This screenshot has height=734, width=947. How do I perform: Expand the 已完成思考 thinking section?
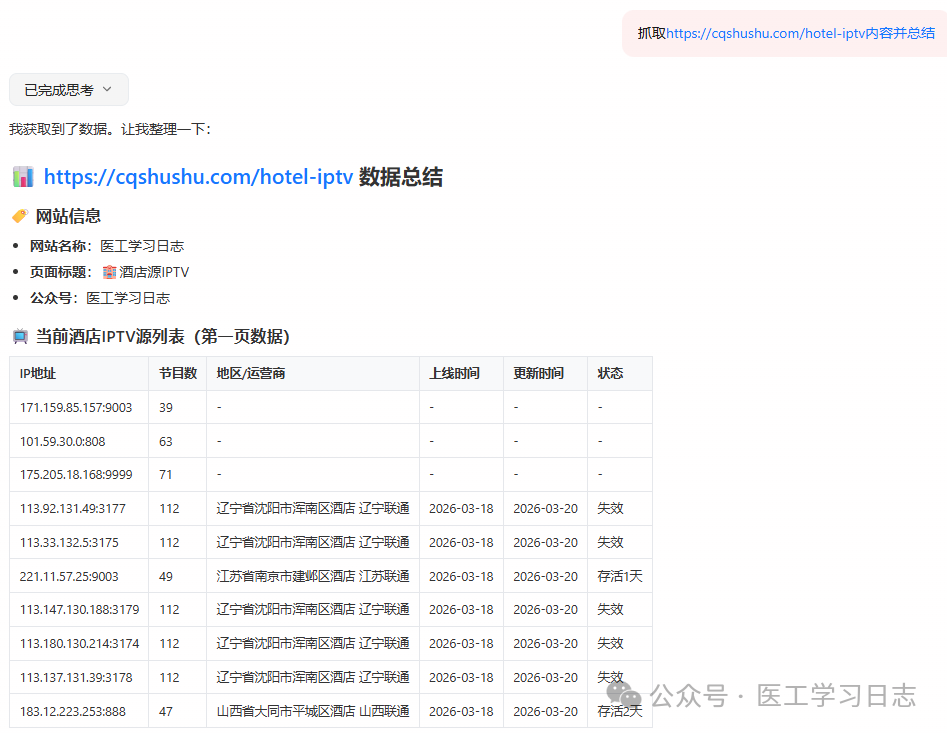[x=68, y=89]
